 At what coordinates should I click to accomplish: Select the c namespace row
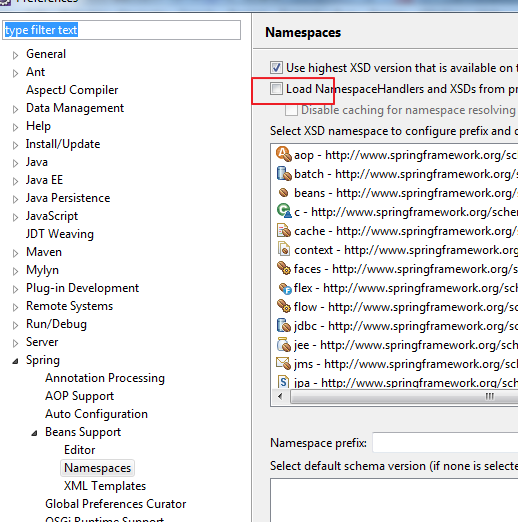click(395, 212)
